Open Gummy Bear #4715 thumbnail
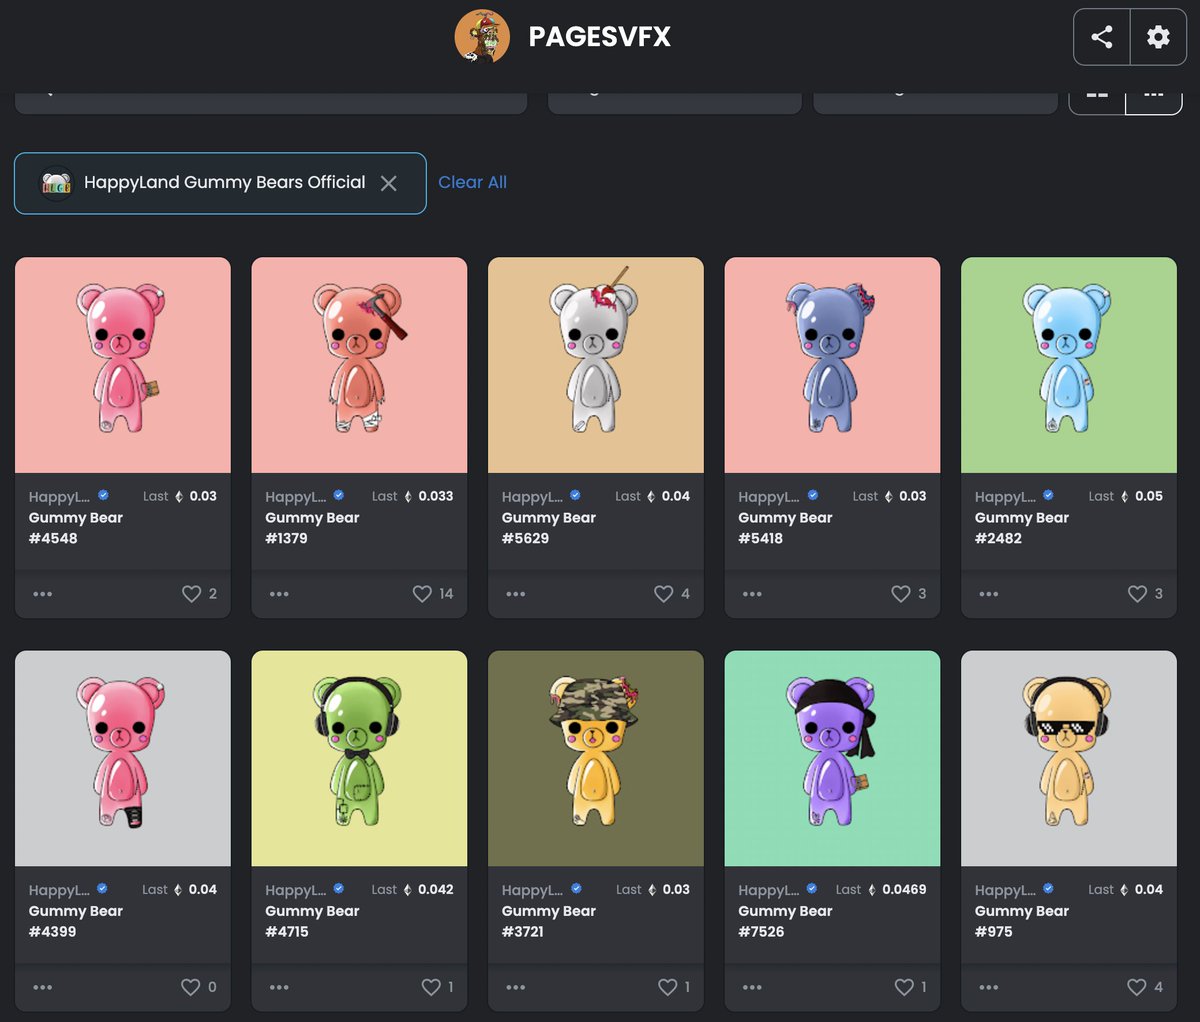 pyautogui.click(x=359, y=758)
